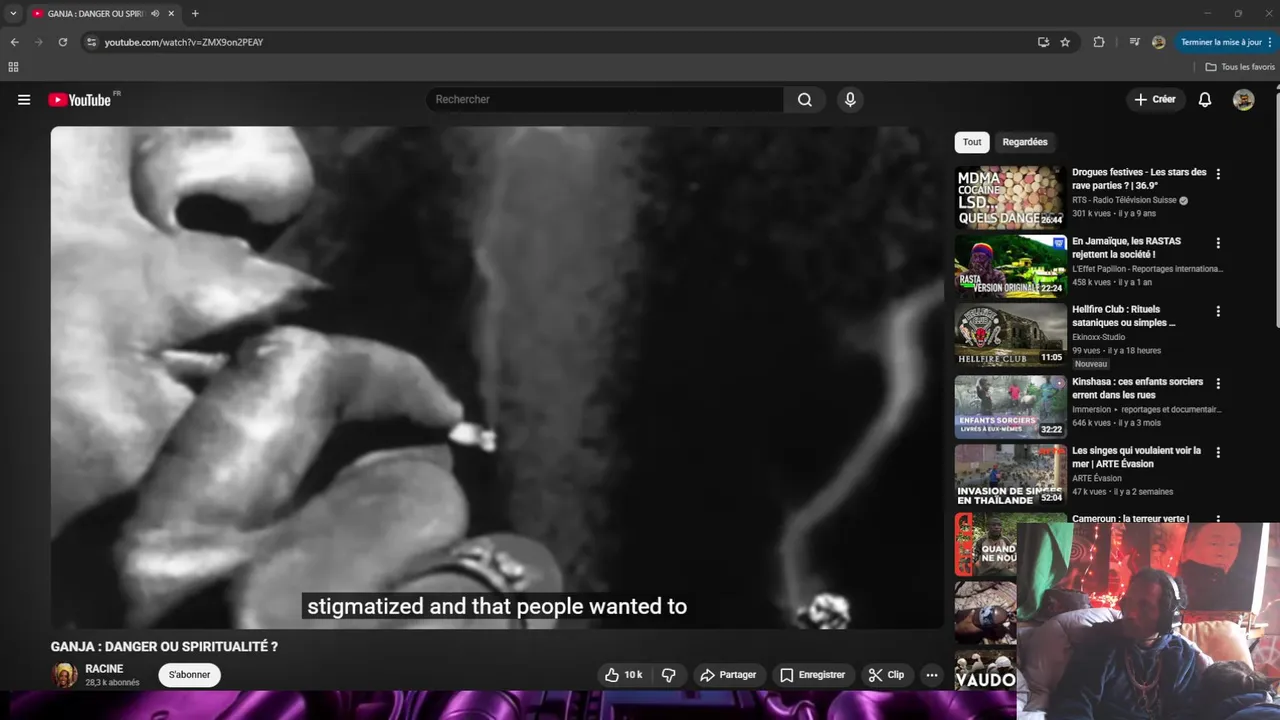1280x720 pixels.
Task: Switch to the GANJA YouTube tab
Action: coord(102,14)
